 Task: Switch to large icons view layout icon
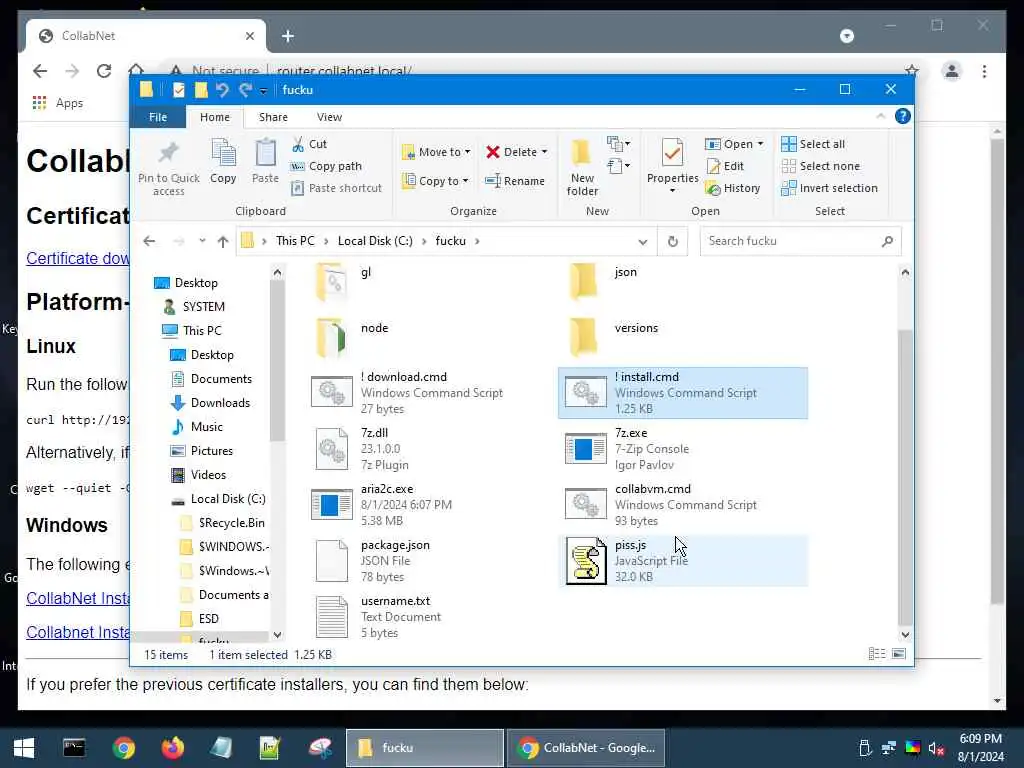tap(899, 654)
